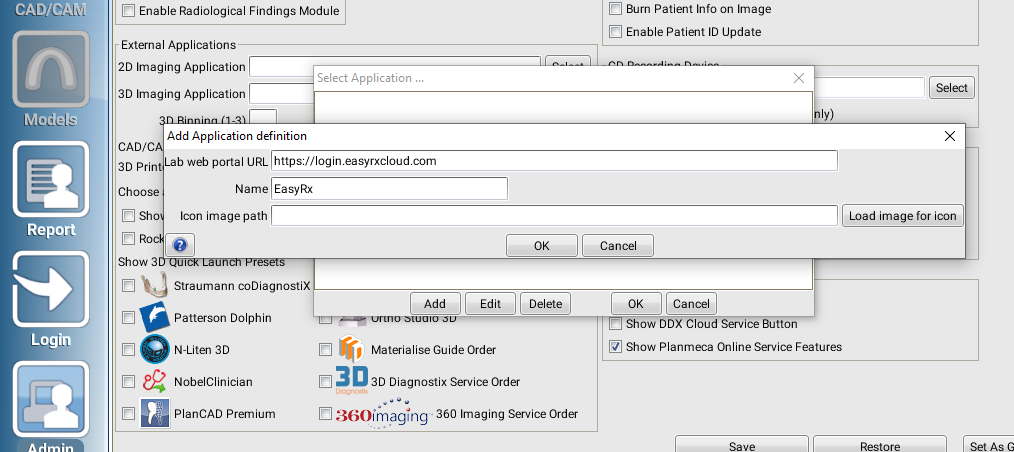Click the Lab web portal URL field
This screenshot has width=1014, height=452.
click(554, 161)
